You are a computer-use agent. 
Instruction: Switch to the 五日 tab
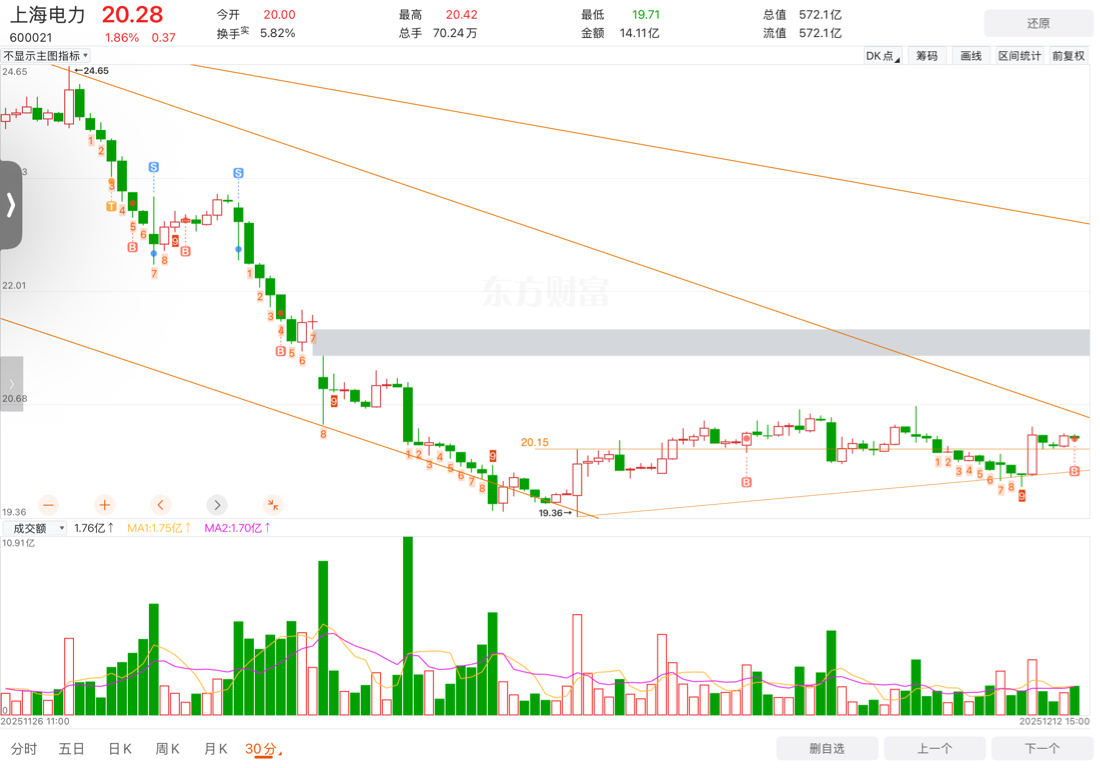click(x=72, y=749)
